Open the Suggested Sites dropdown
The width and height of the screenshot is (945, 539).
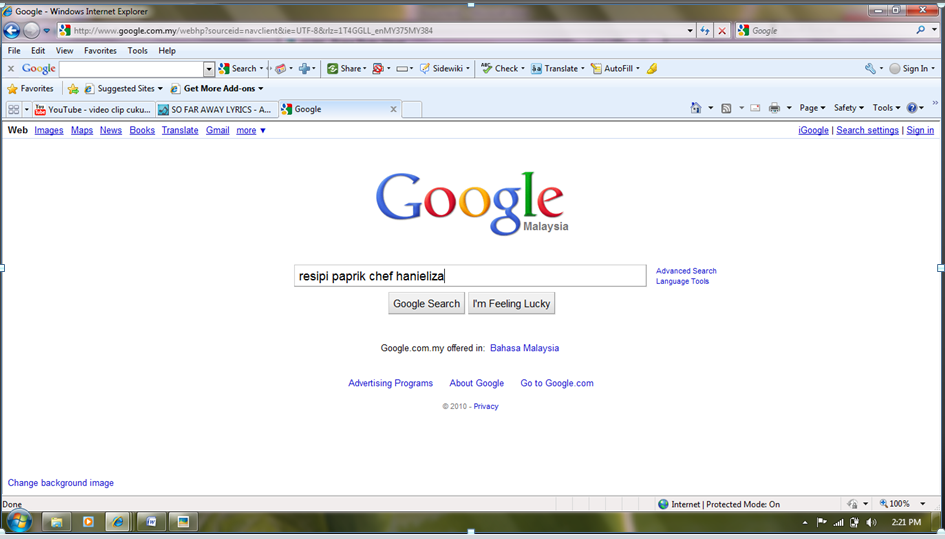click(124, 89)
